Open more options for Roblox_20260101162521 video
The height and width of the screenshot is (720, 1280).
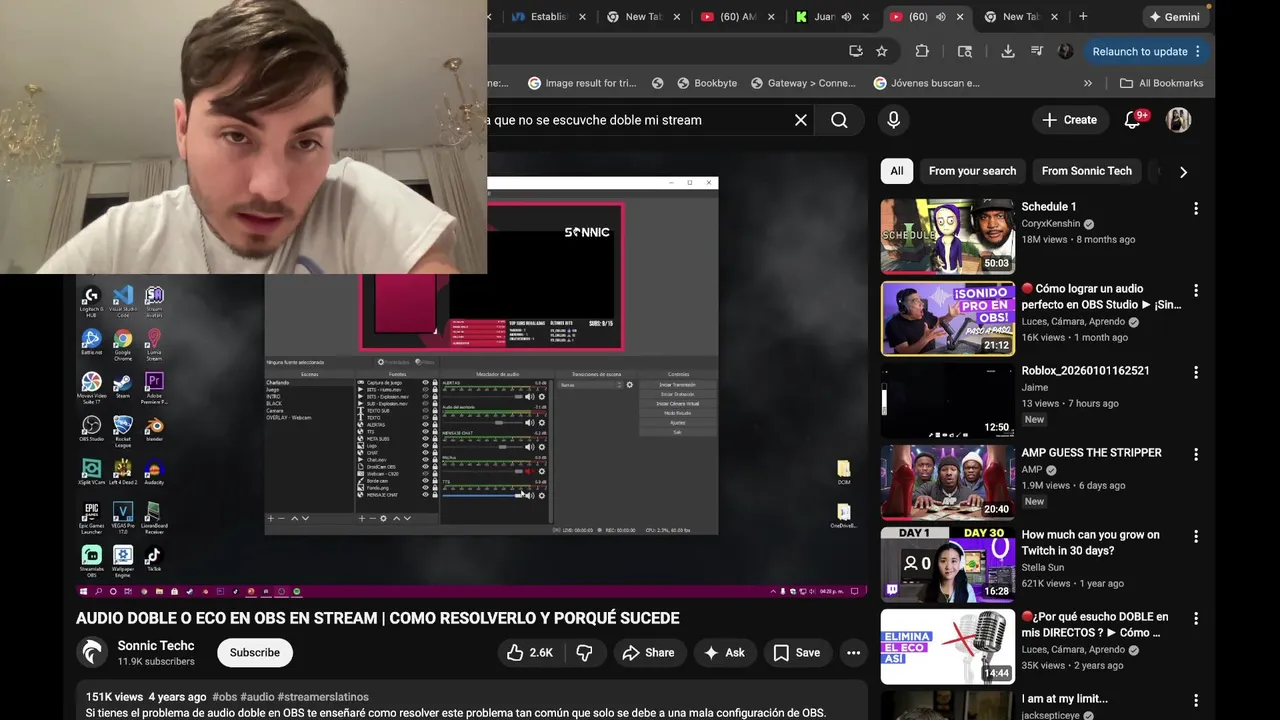[x=1196, y=372]
